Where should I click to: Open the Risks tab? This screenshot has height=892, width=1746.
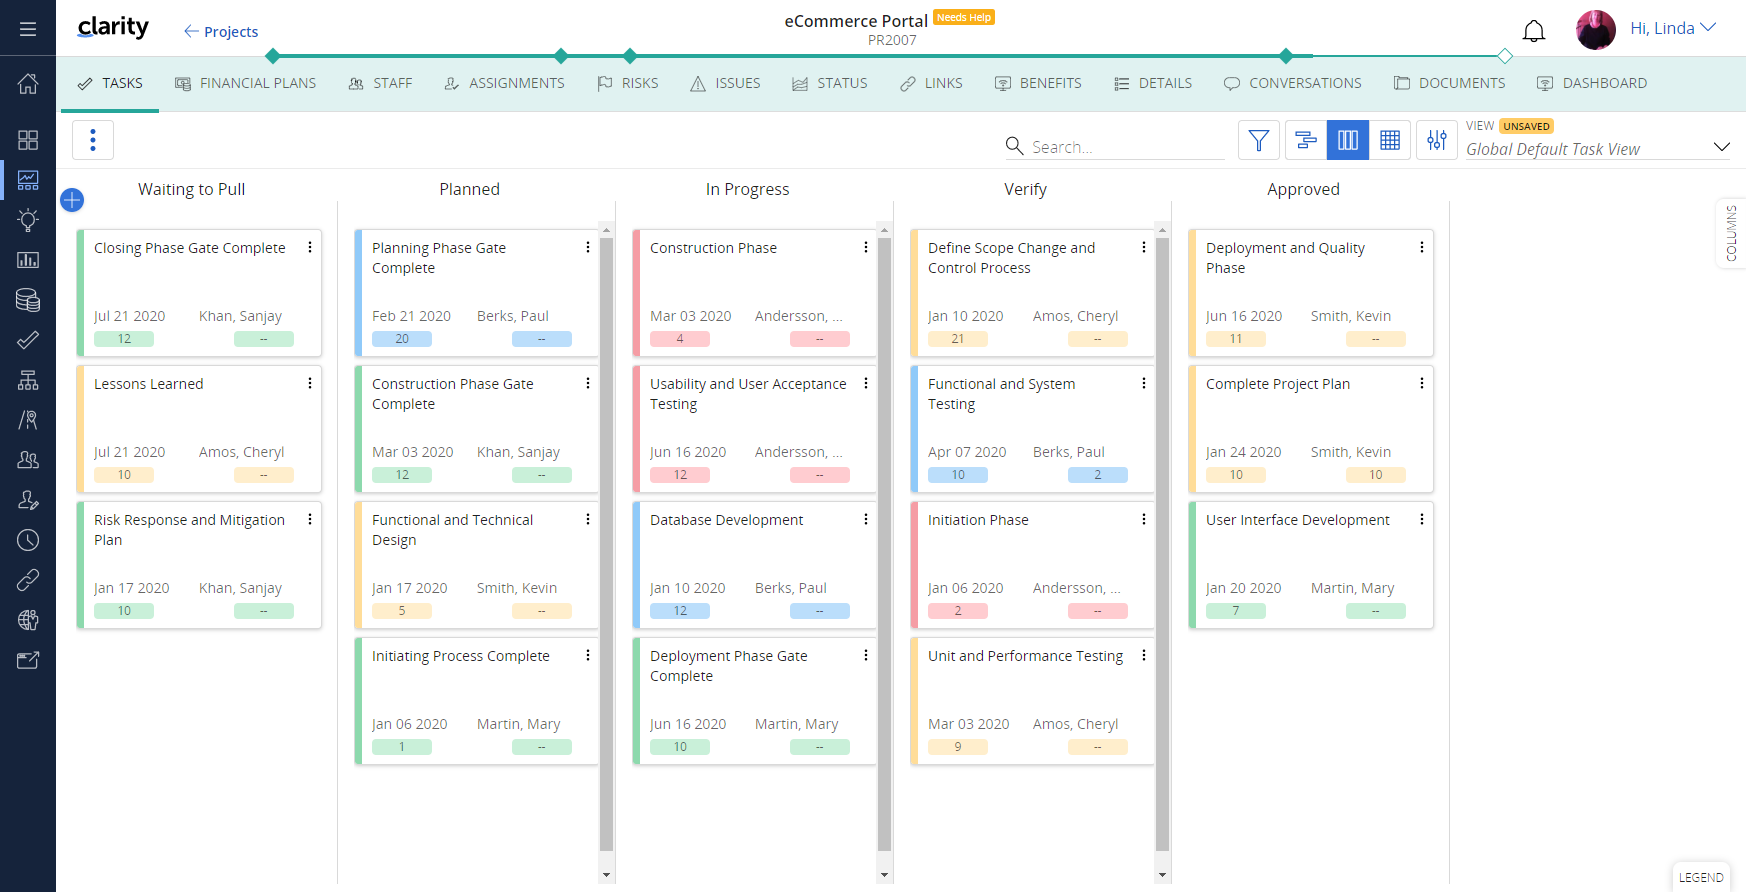pyautogui.click(x=628, y=84)
